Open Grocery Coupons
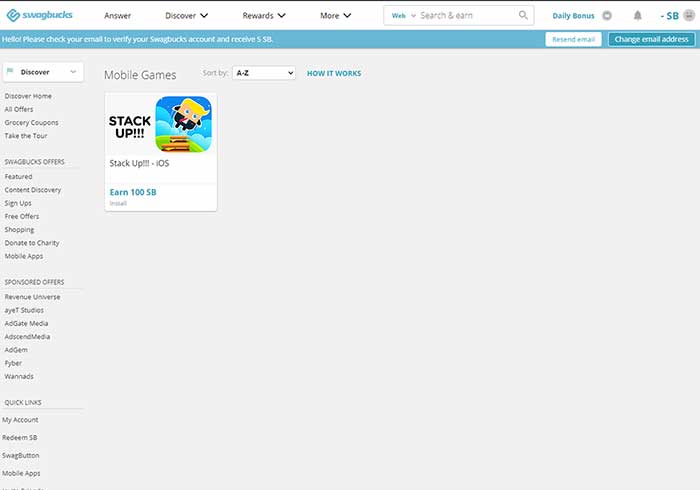The height and width of the screenshot is (490, 700). pos(31,122)
